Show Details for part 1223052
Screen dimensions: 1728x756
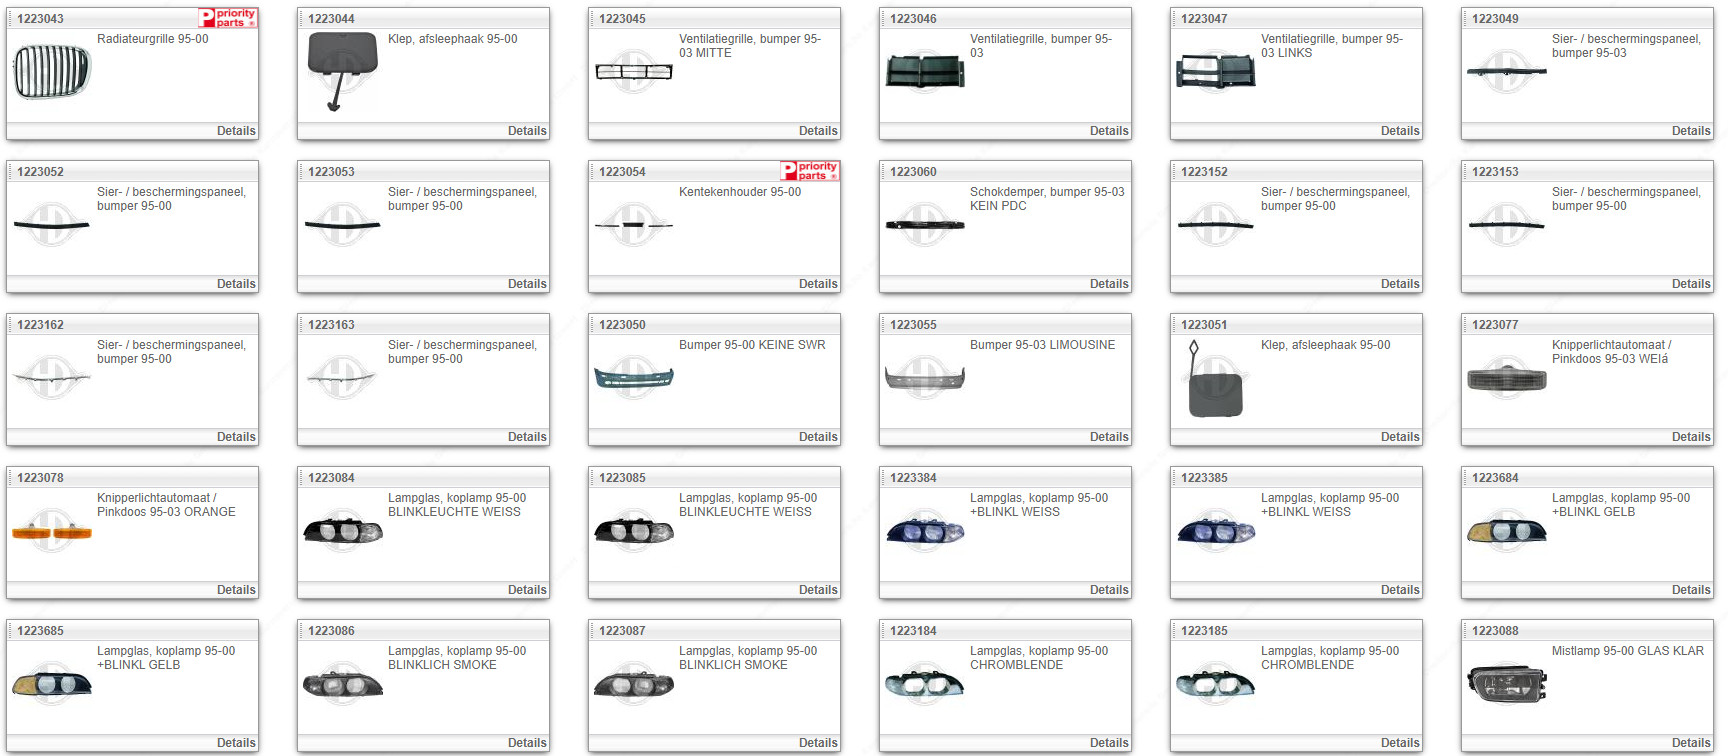point(236,284)
